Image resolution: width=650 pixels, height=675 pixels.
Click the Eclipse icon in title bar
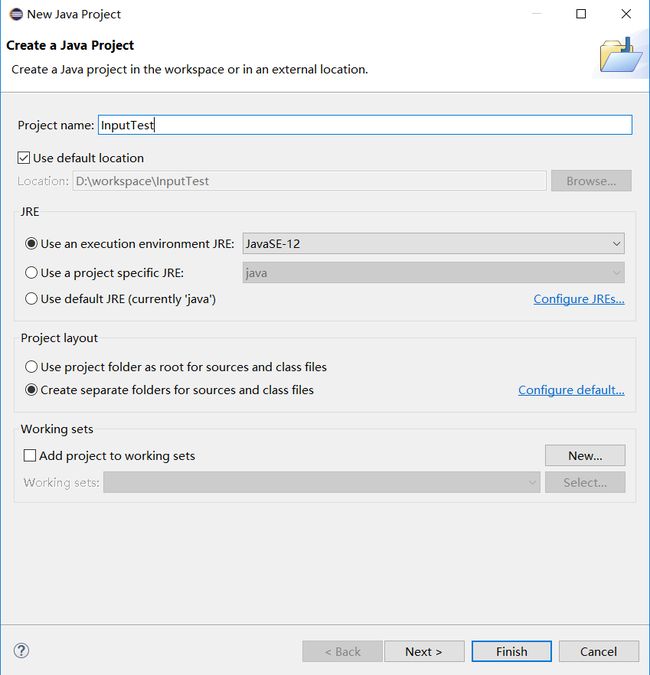pyautogui.click(x=16, y=14)
